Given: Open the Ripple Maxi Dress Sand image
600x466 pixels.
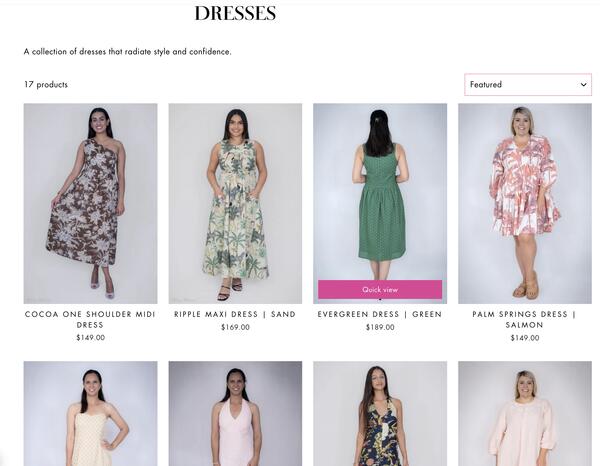Looking at the screenshot, I should coord(235,204).
